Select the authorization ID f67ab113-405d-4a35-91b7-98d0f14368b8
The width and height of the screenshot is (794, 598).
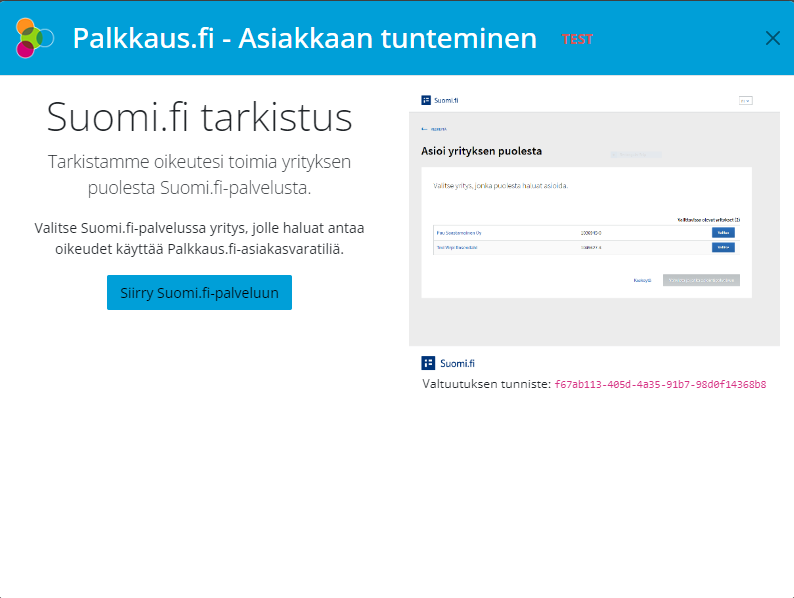point(660,384)
